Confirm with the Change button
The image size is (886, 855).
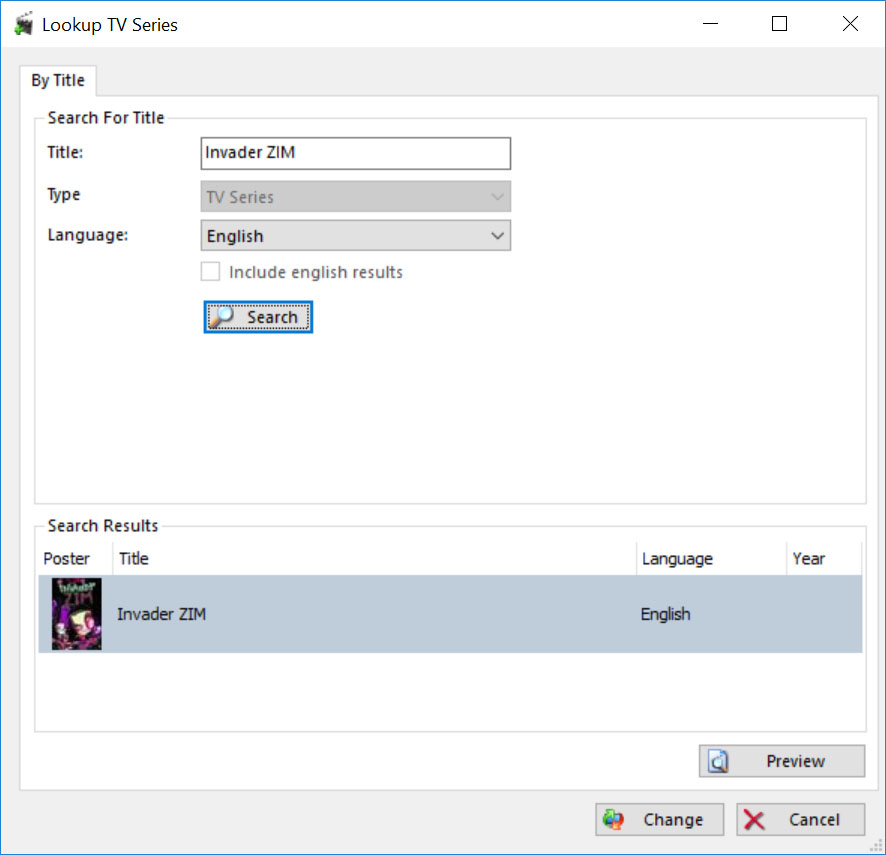click(659, 819)
